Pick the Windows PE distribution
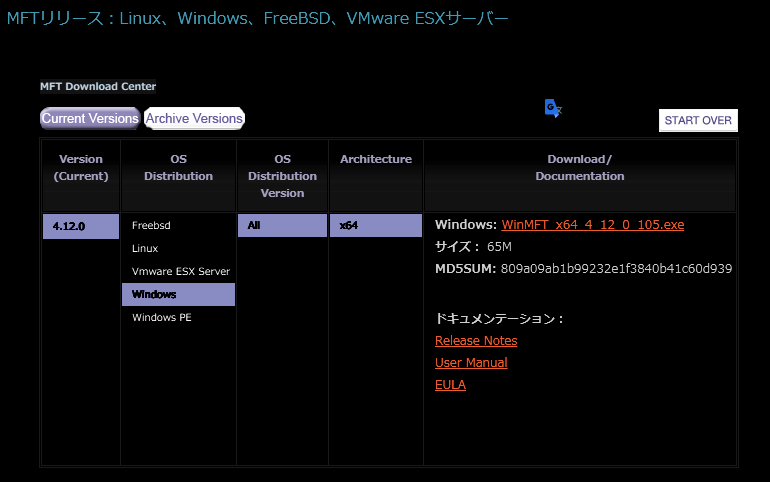Image resolution: width=770 pixels, height=482 pixels. point(162,318)
